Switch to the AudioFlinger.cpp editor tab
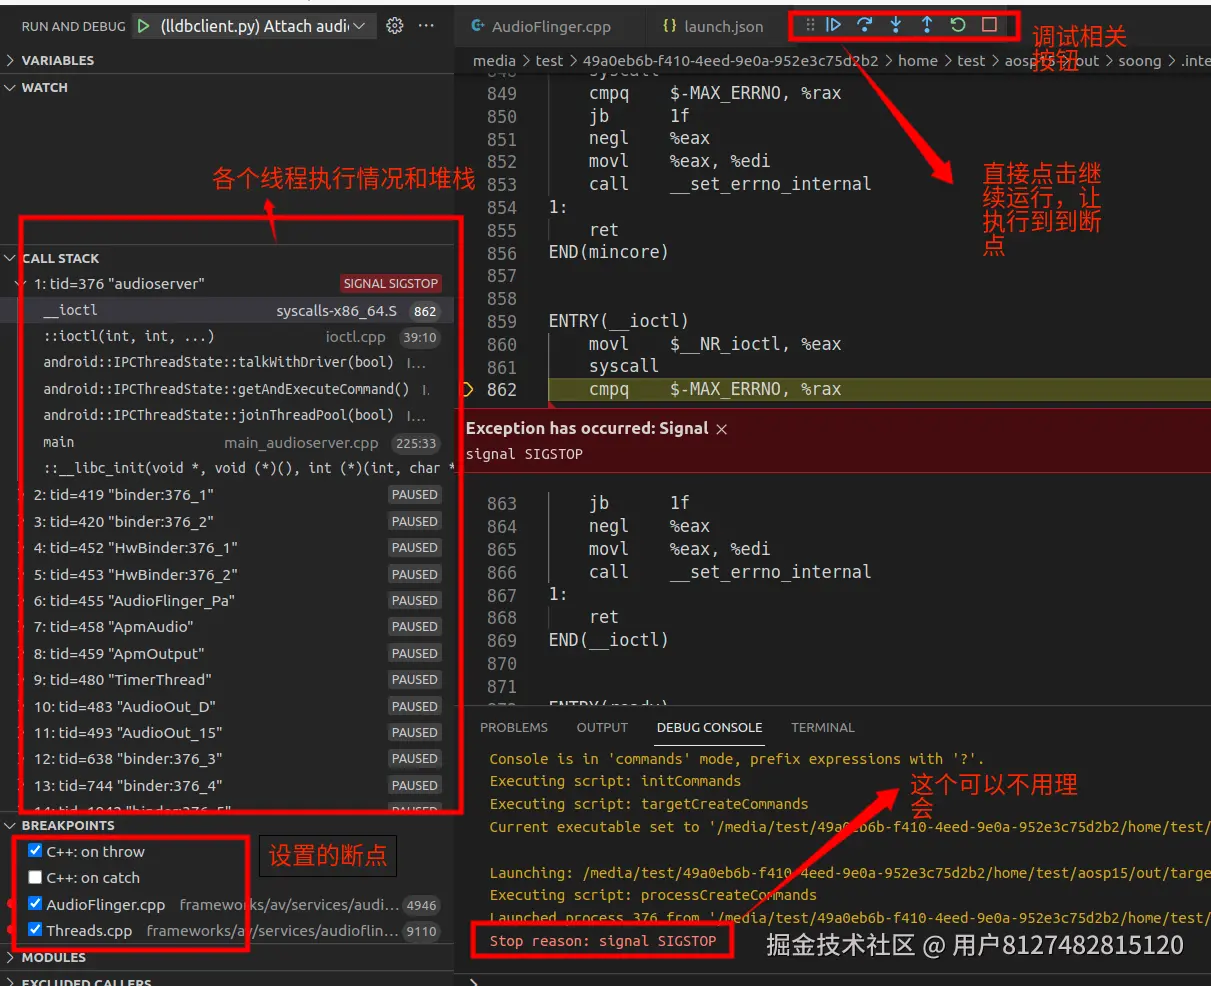Image resolution: width=1211 pixels, height=986 pixels. [x=541, y=27]
